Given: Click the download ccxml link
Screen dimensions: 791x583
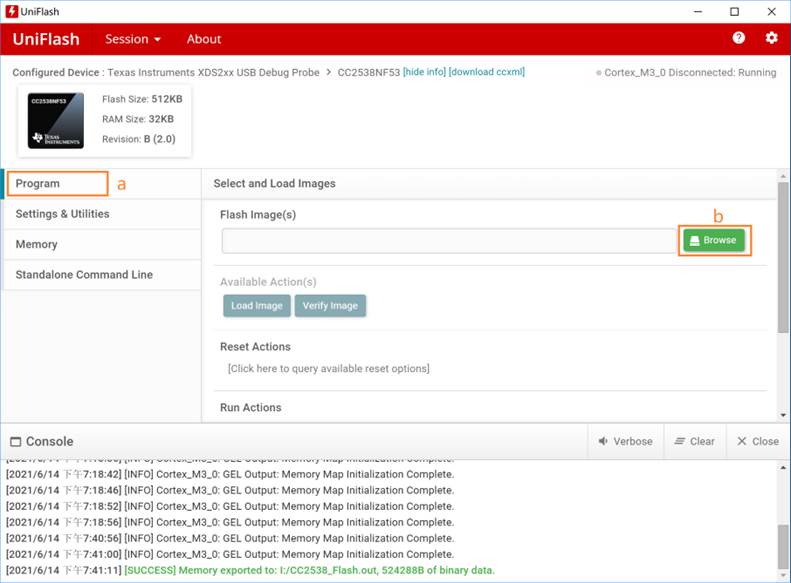Looking at the screenshot, I should [487, 72].
